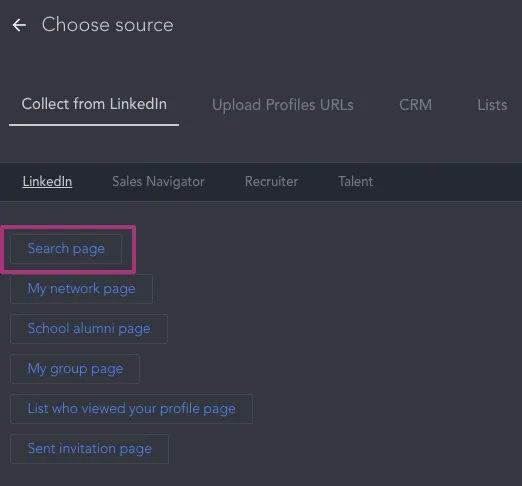522x486 pixels.
Task: Switch to the Sales Navigator sub-tab
Action: pos(158,182)
